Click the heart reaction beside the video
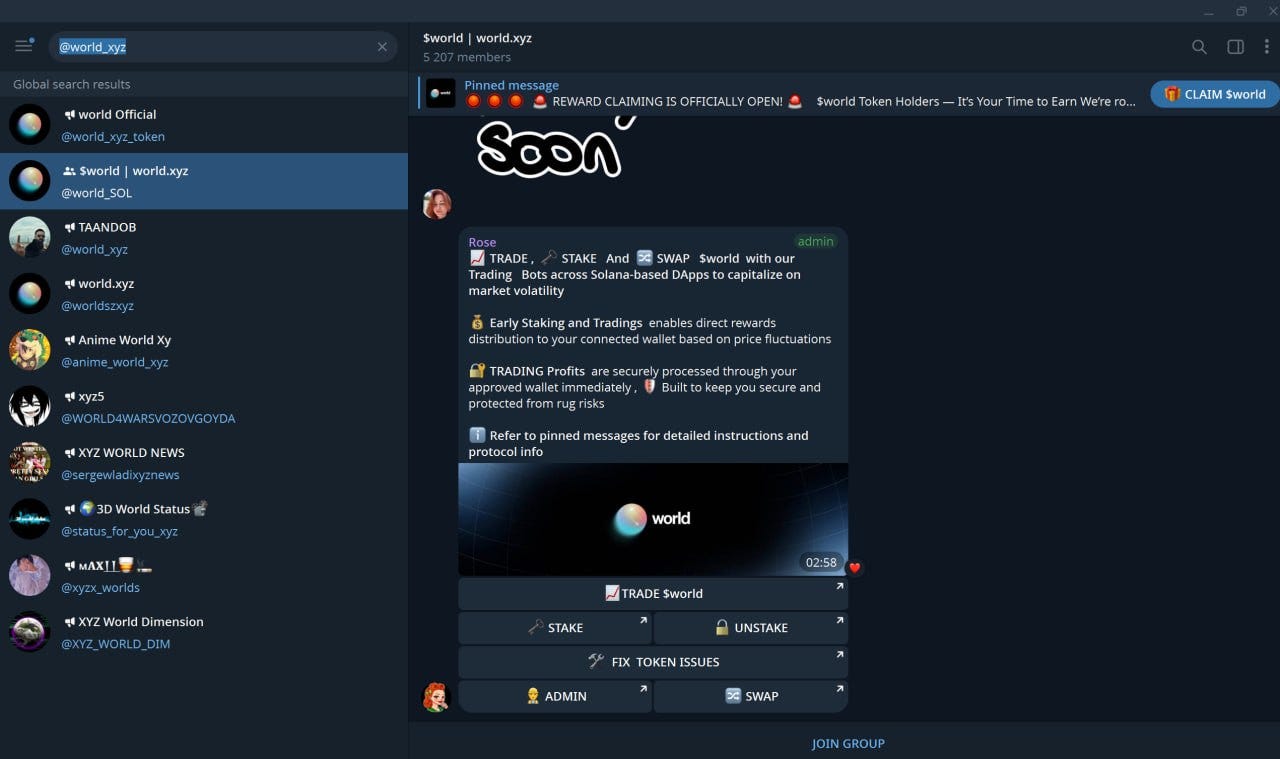Screen dimensions: 1280x759 [855, 568]
